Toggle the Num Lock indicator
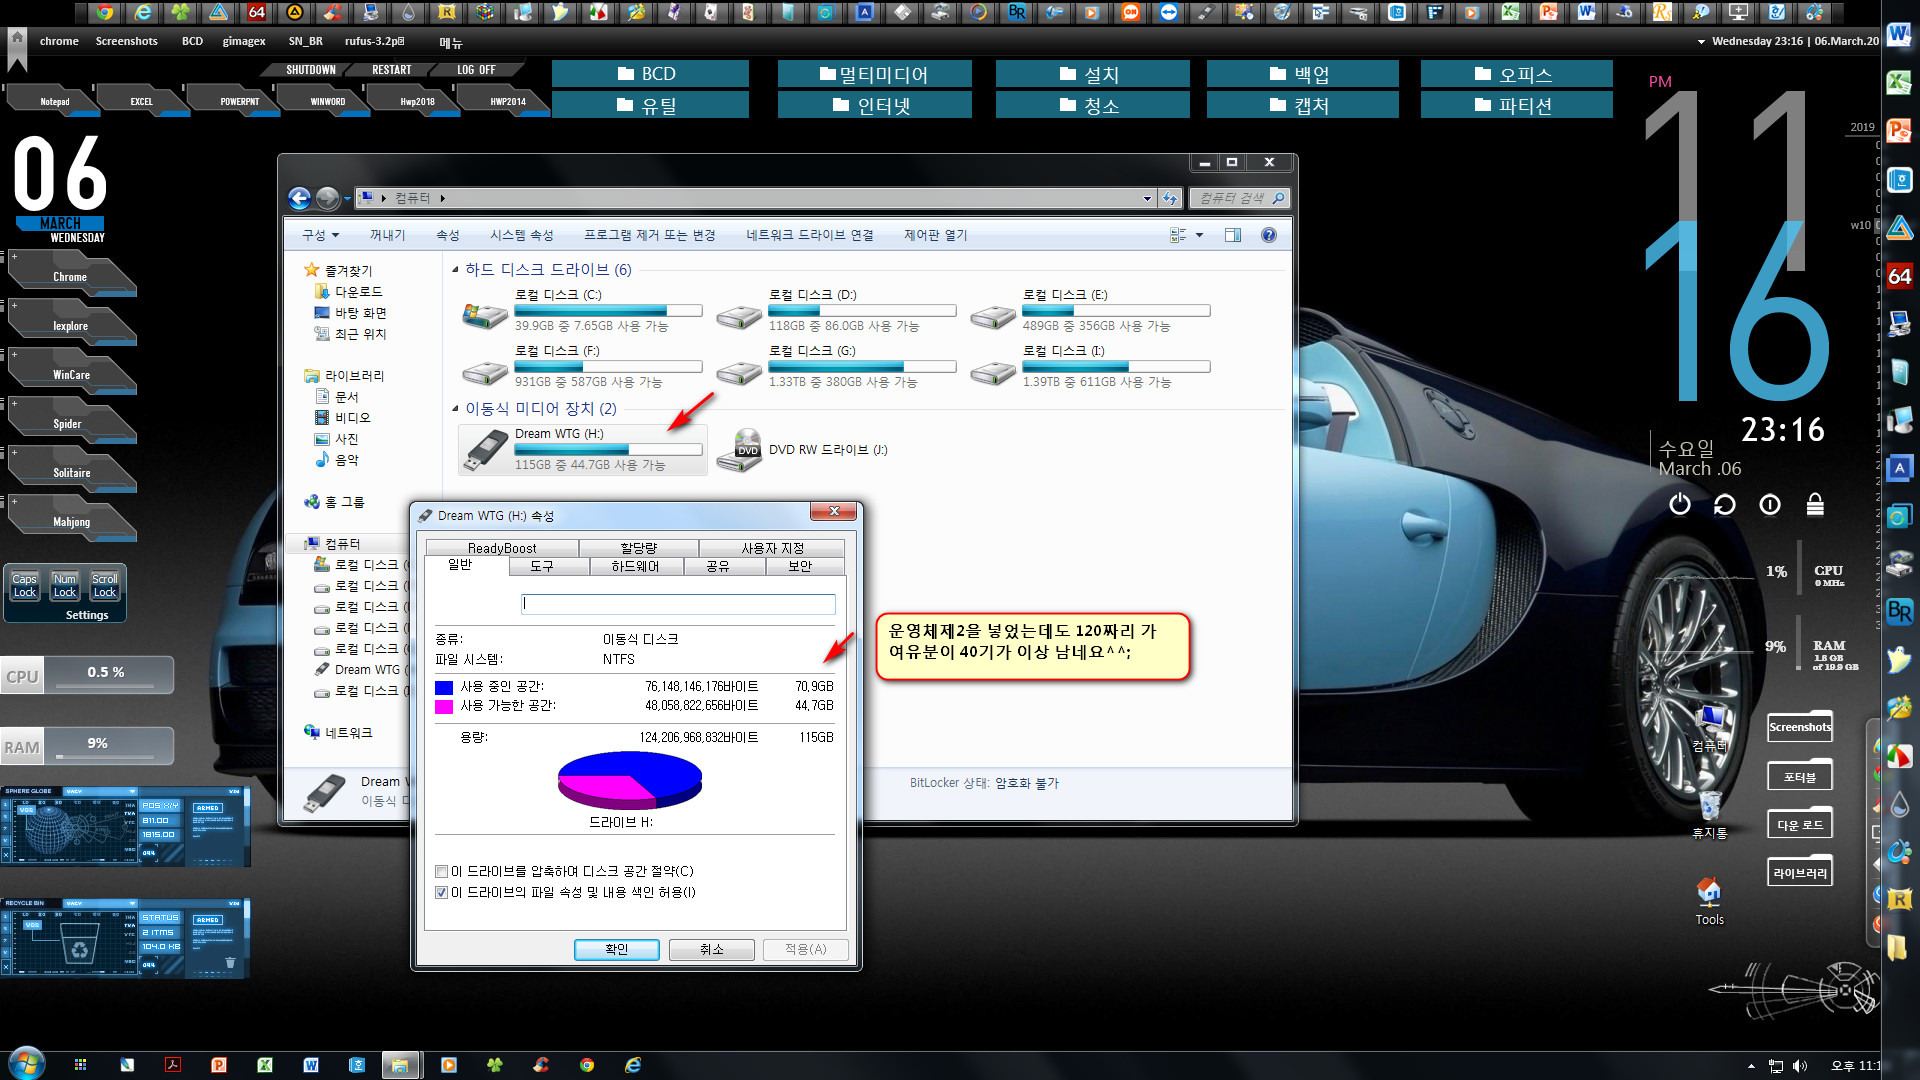The height and width of the screenshot is (1080, 1920). click(64, 586)
